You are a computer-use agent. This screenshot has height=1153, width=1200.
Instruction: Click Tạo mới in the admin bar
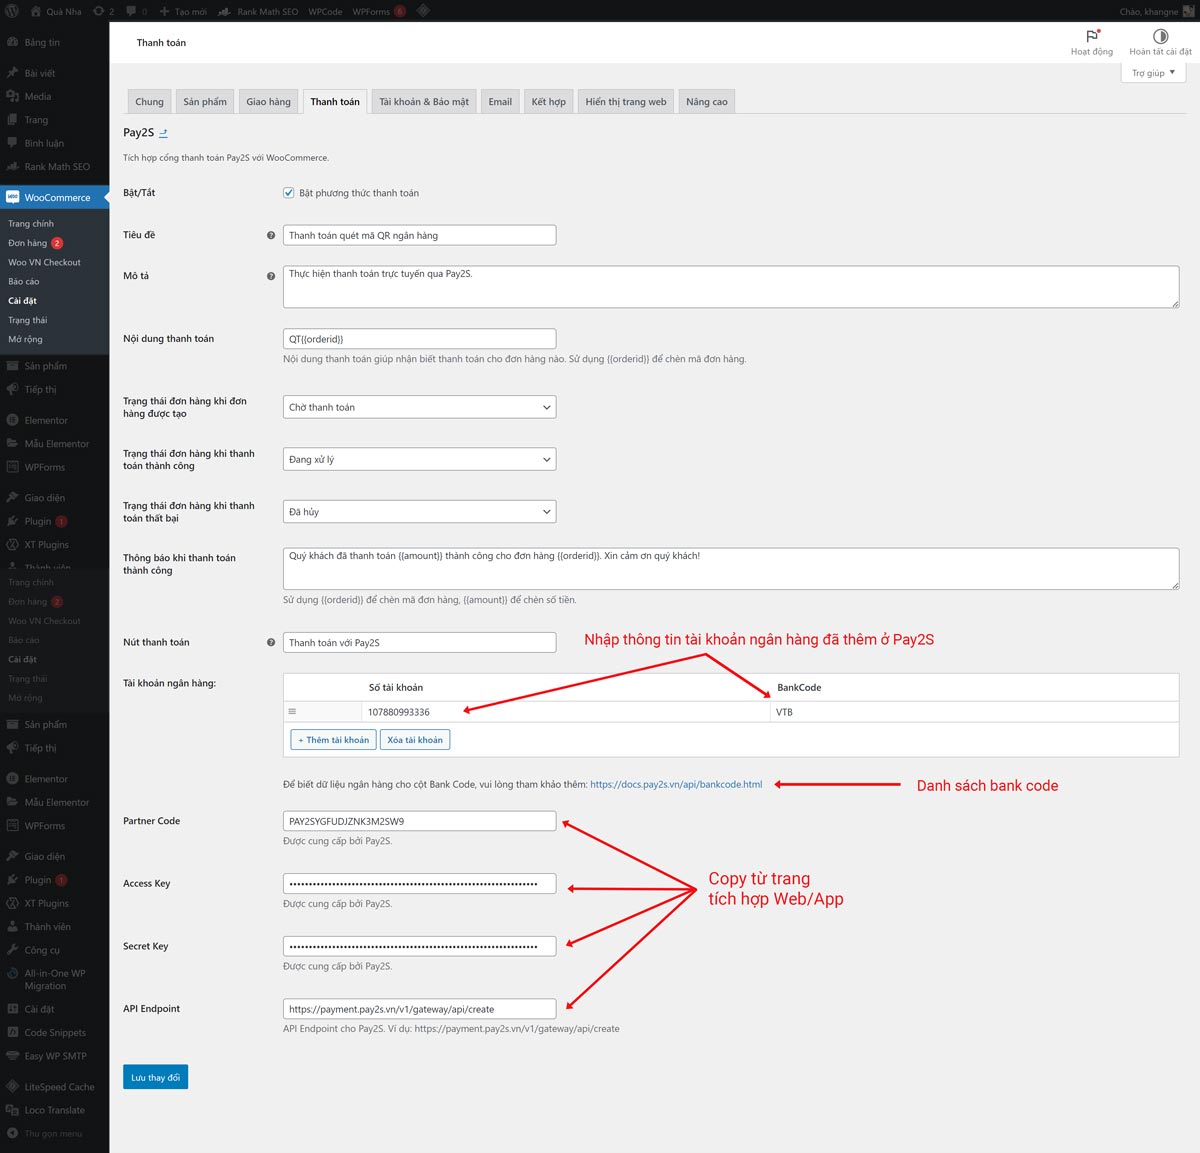point(184,11)
